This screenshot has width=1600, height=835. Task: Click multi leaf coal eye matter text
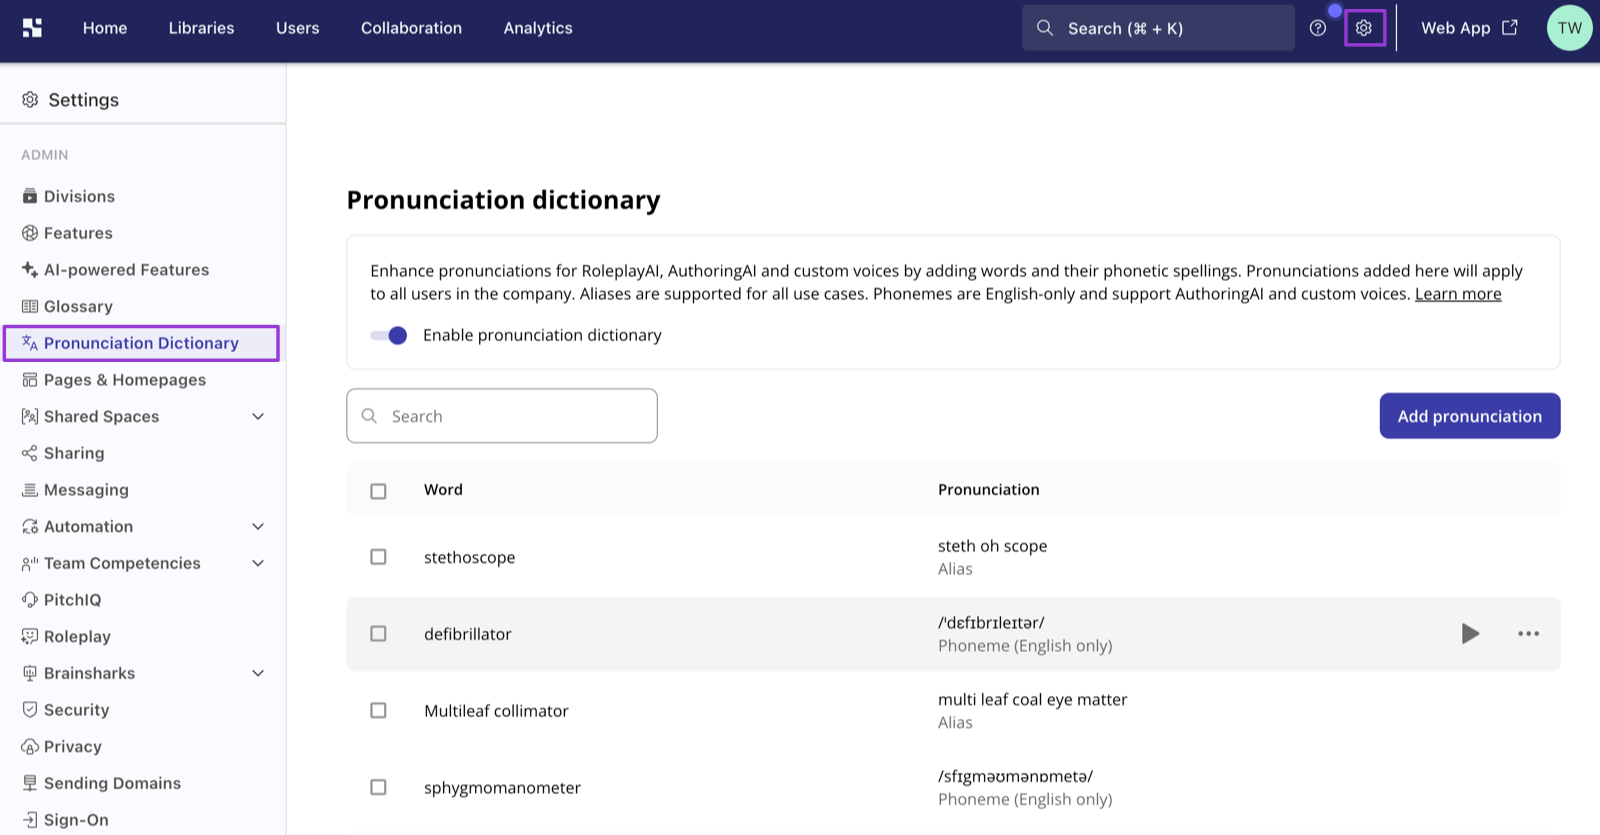[x=1032, y=700]
